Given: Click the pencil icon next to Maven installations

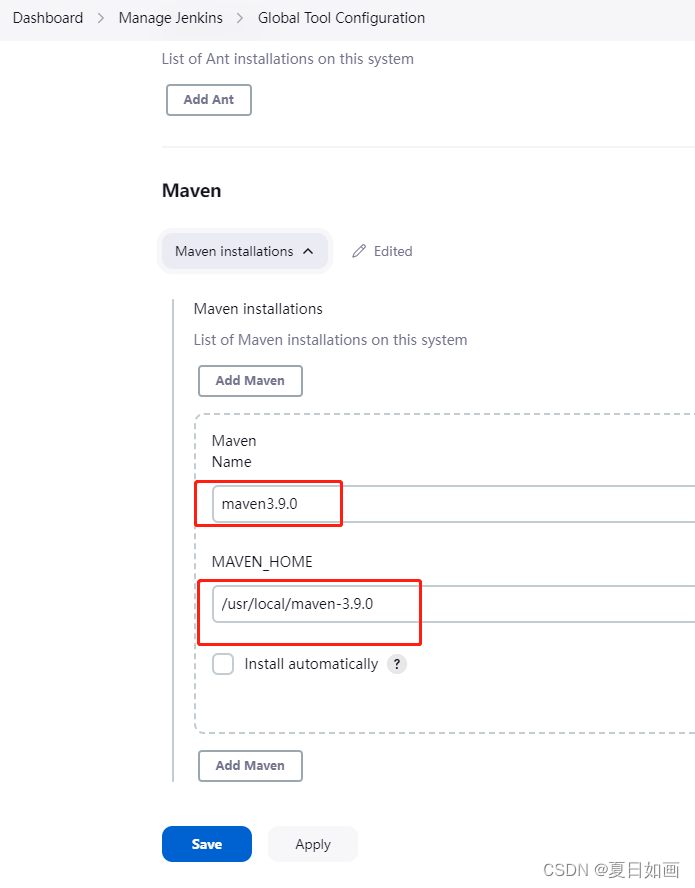Looking at the screenshot, I should [x=358, y=251].
